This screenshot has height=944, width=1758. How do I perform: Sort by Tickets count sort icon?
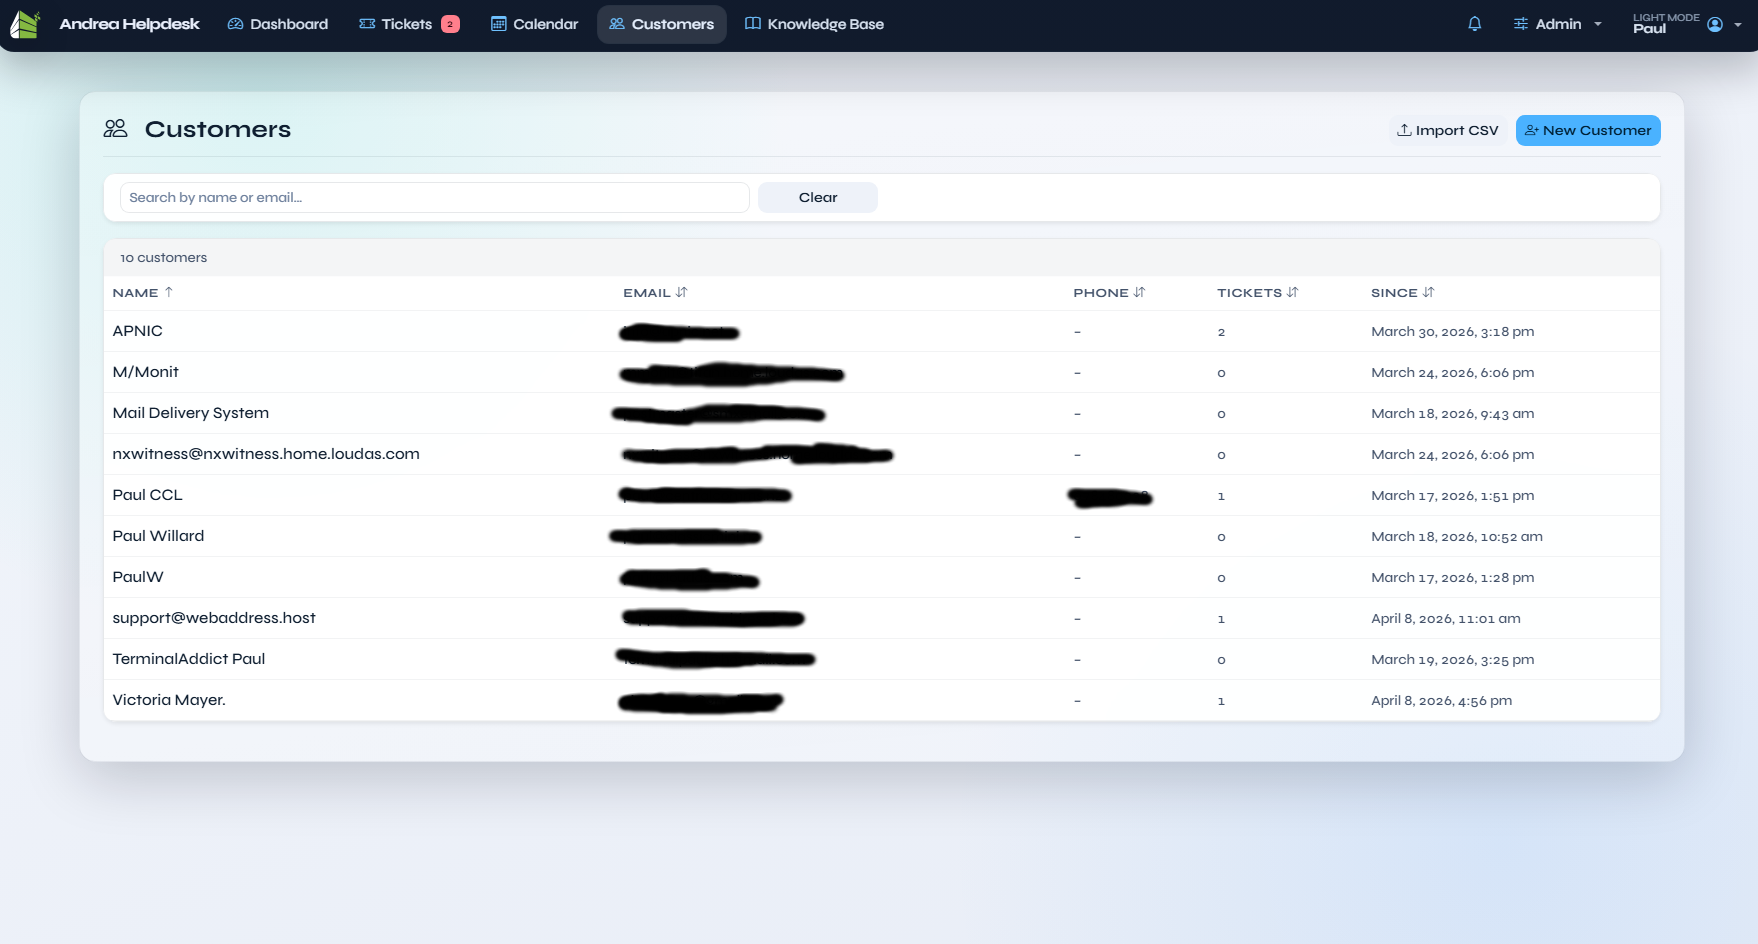(1292, 292)
